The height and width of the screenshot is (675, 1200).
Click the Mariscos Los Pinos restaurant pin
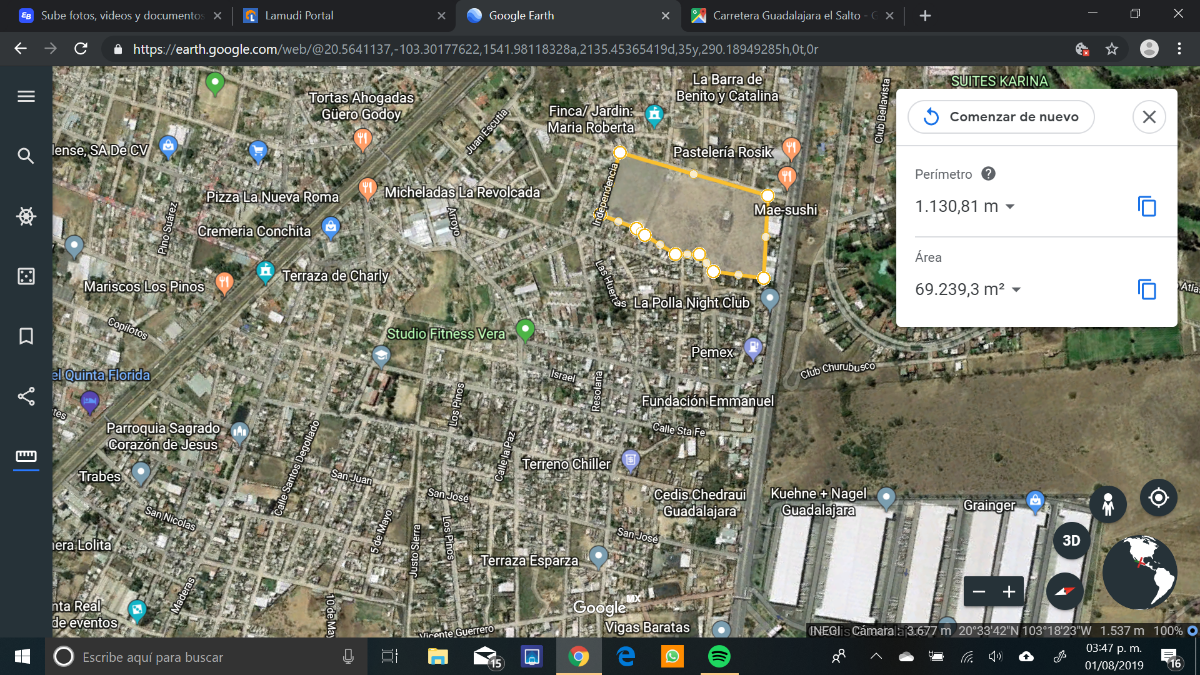(x=224, y=283)
